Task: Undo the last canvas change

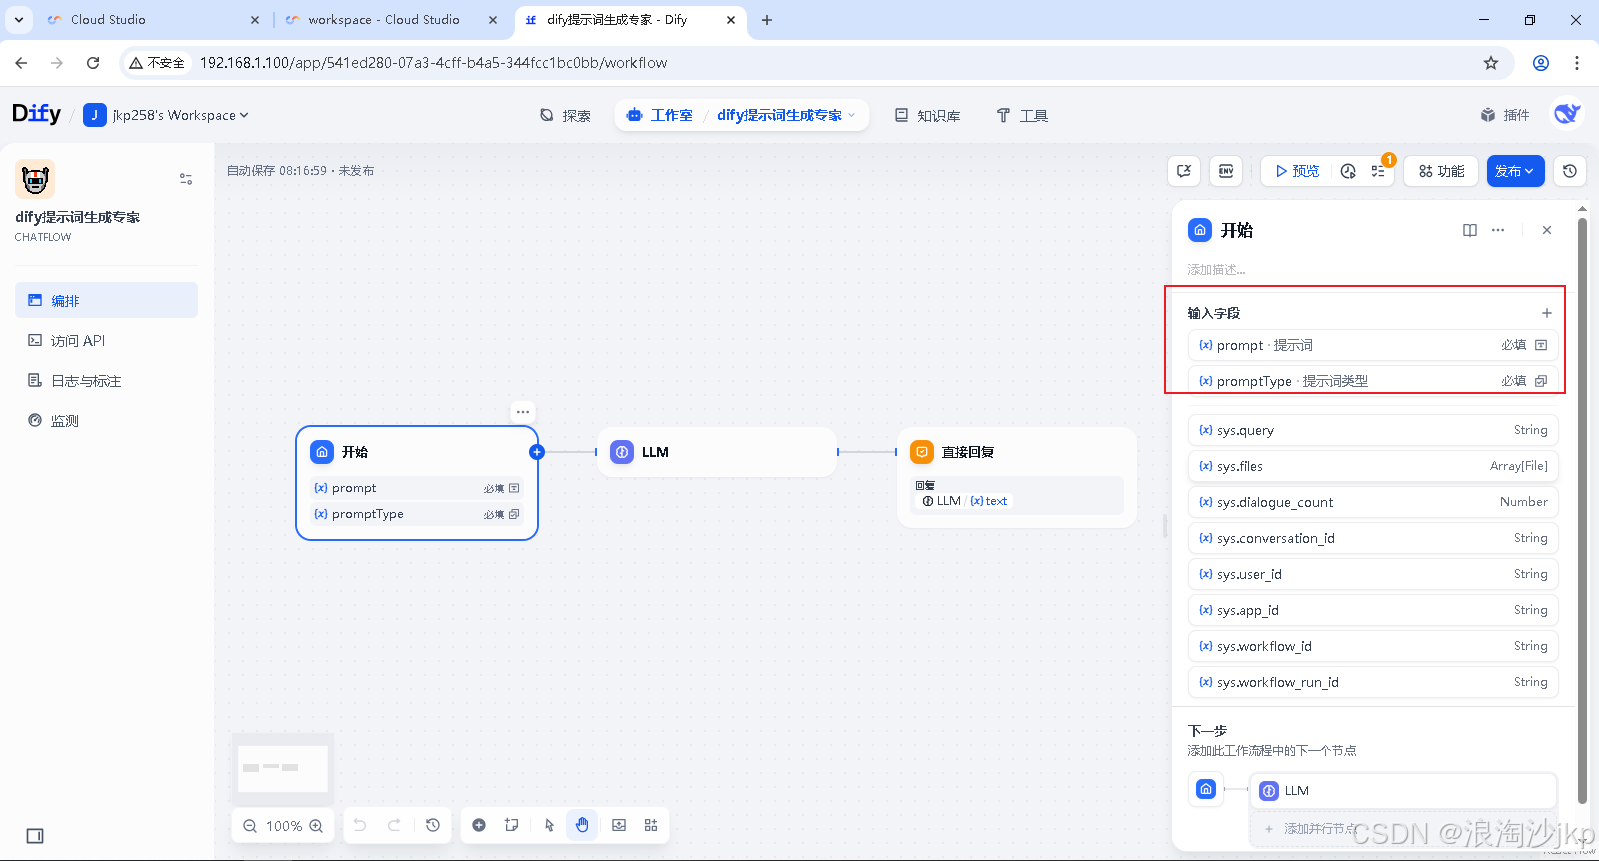Action: [x=360, y=825]
